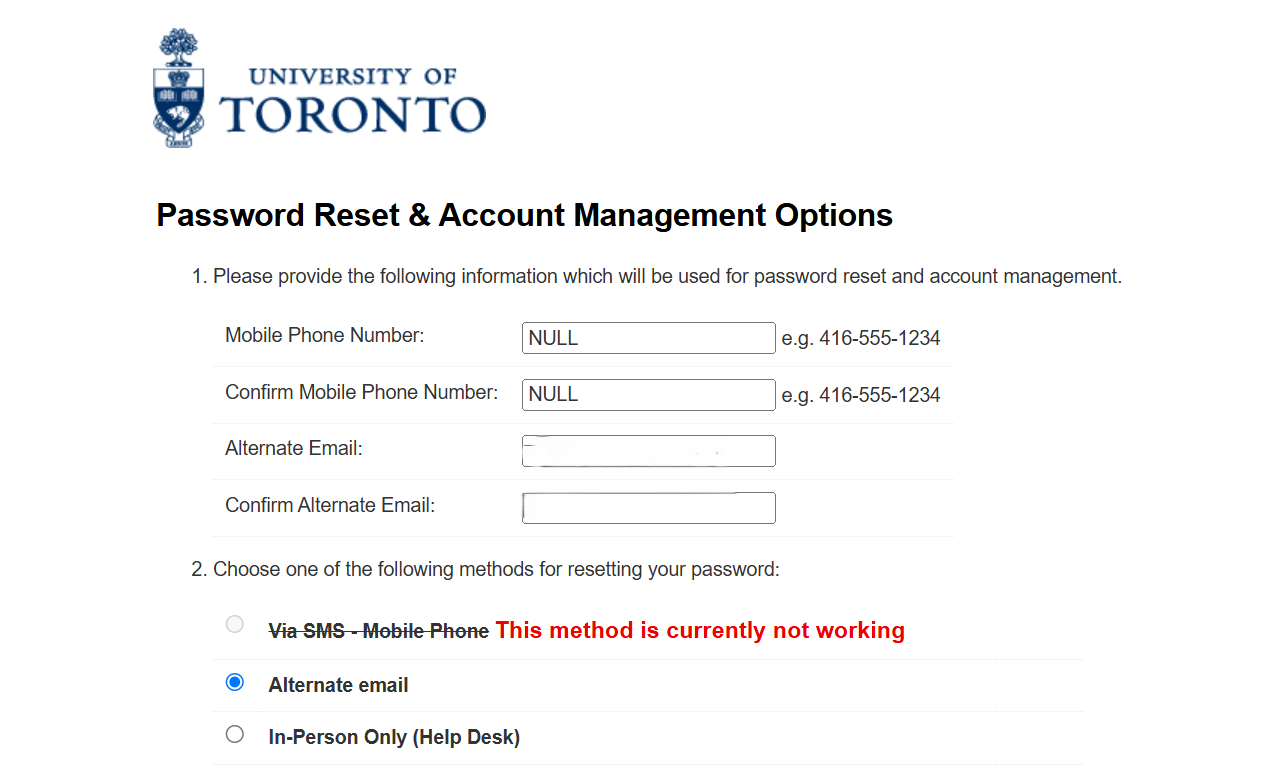Focus the Confirm Mobile Phone Number field
Screen dimensions: 1281x769
[649, 395]
